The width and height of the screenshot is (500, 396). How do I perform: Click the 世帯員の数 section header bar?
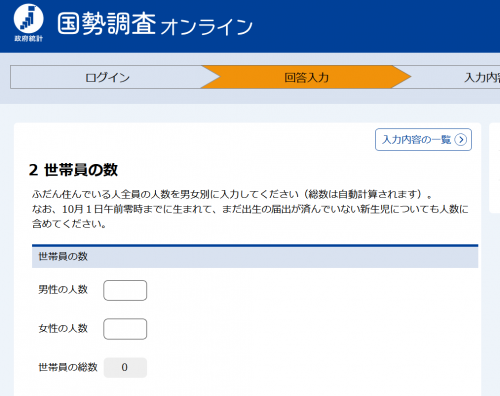(x=255, y=256)
